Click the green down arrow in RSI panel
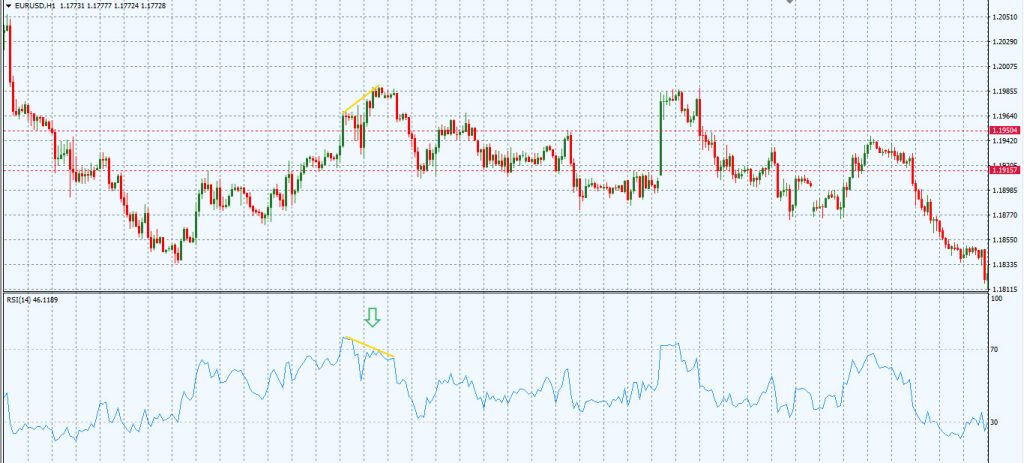 (372, 318)
